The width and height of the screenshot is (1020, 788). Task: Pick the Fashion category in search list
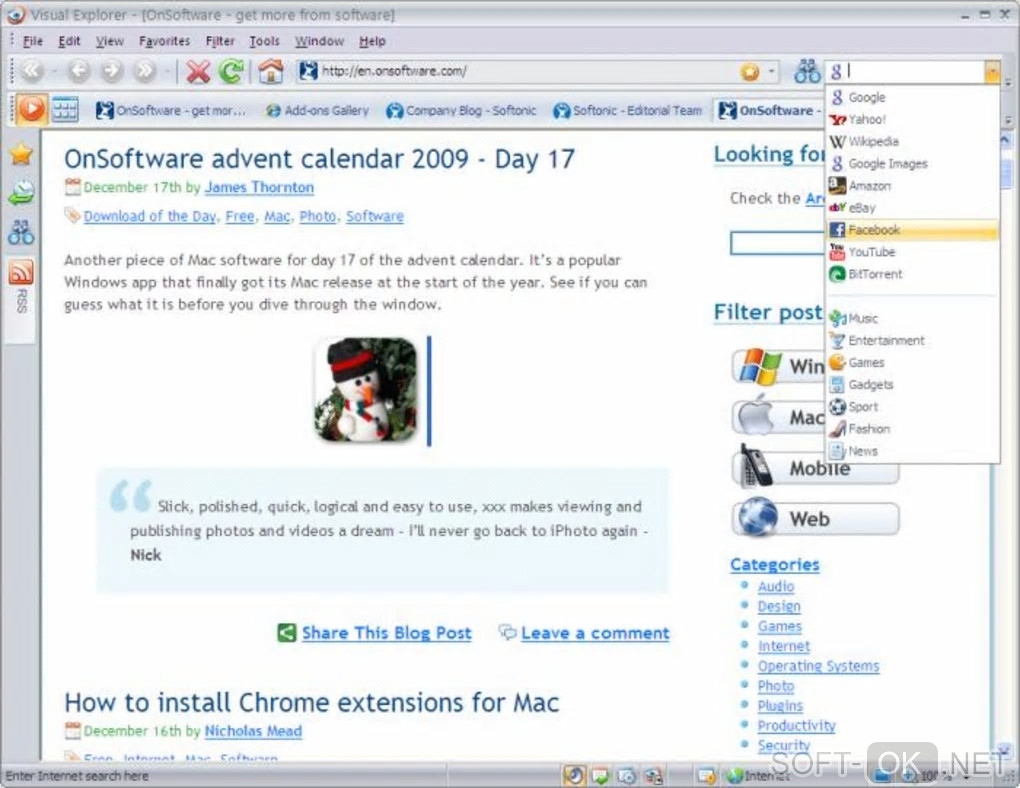(x=912, y=429)
